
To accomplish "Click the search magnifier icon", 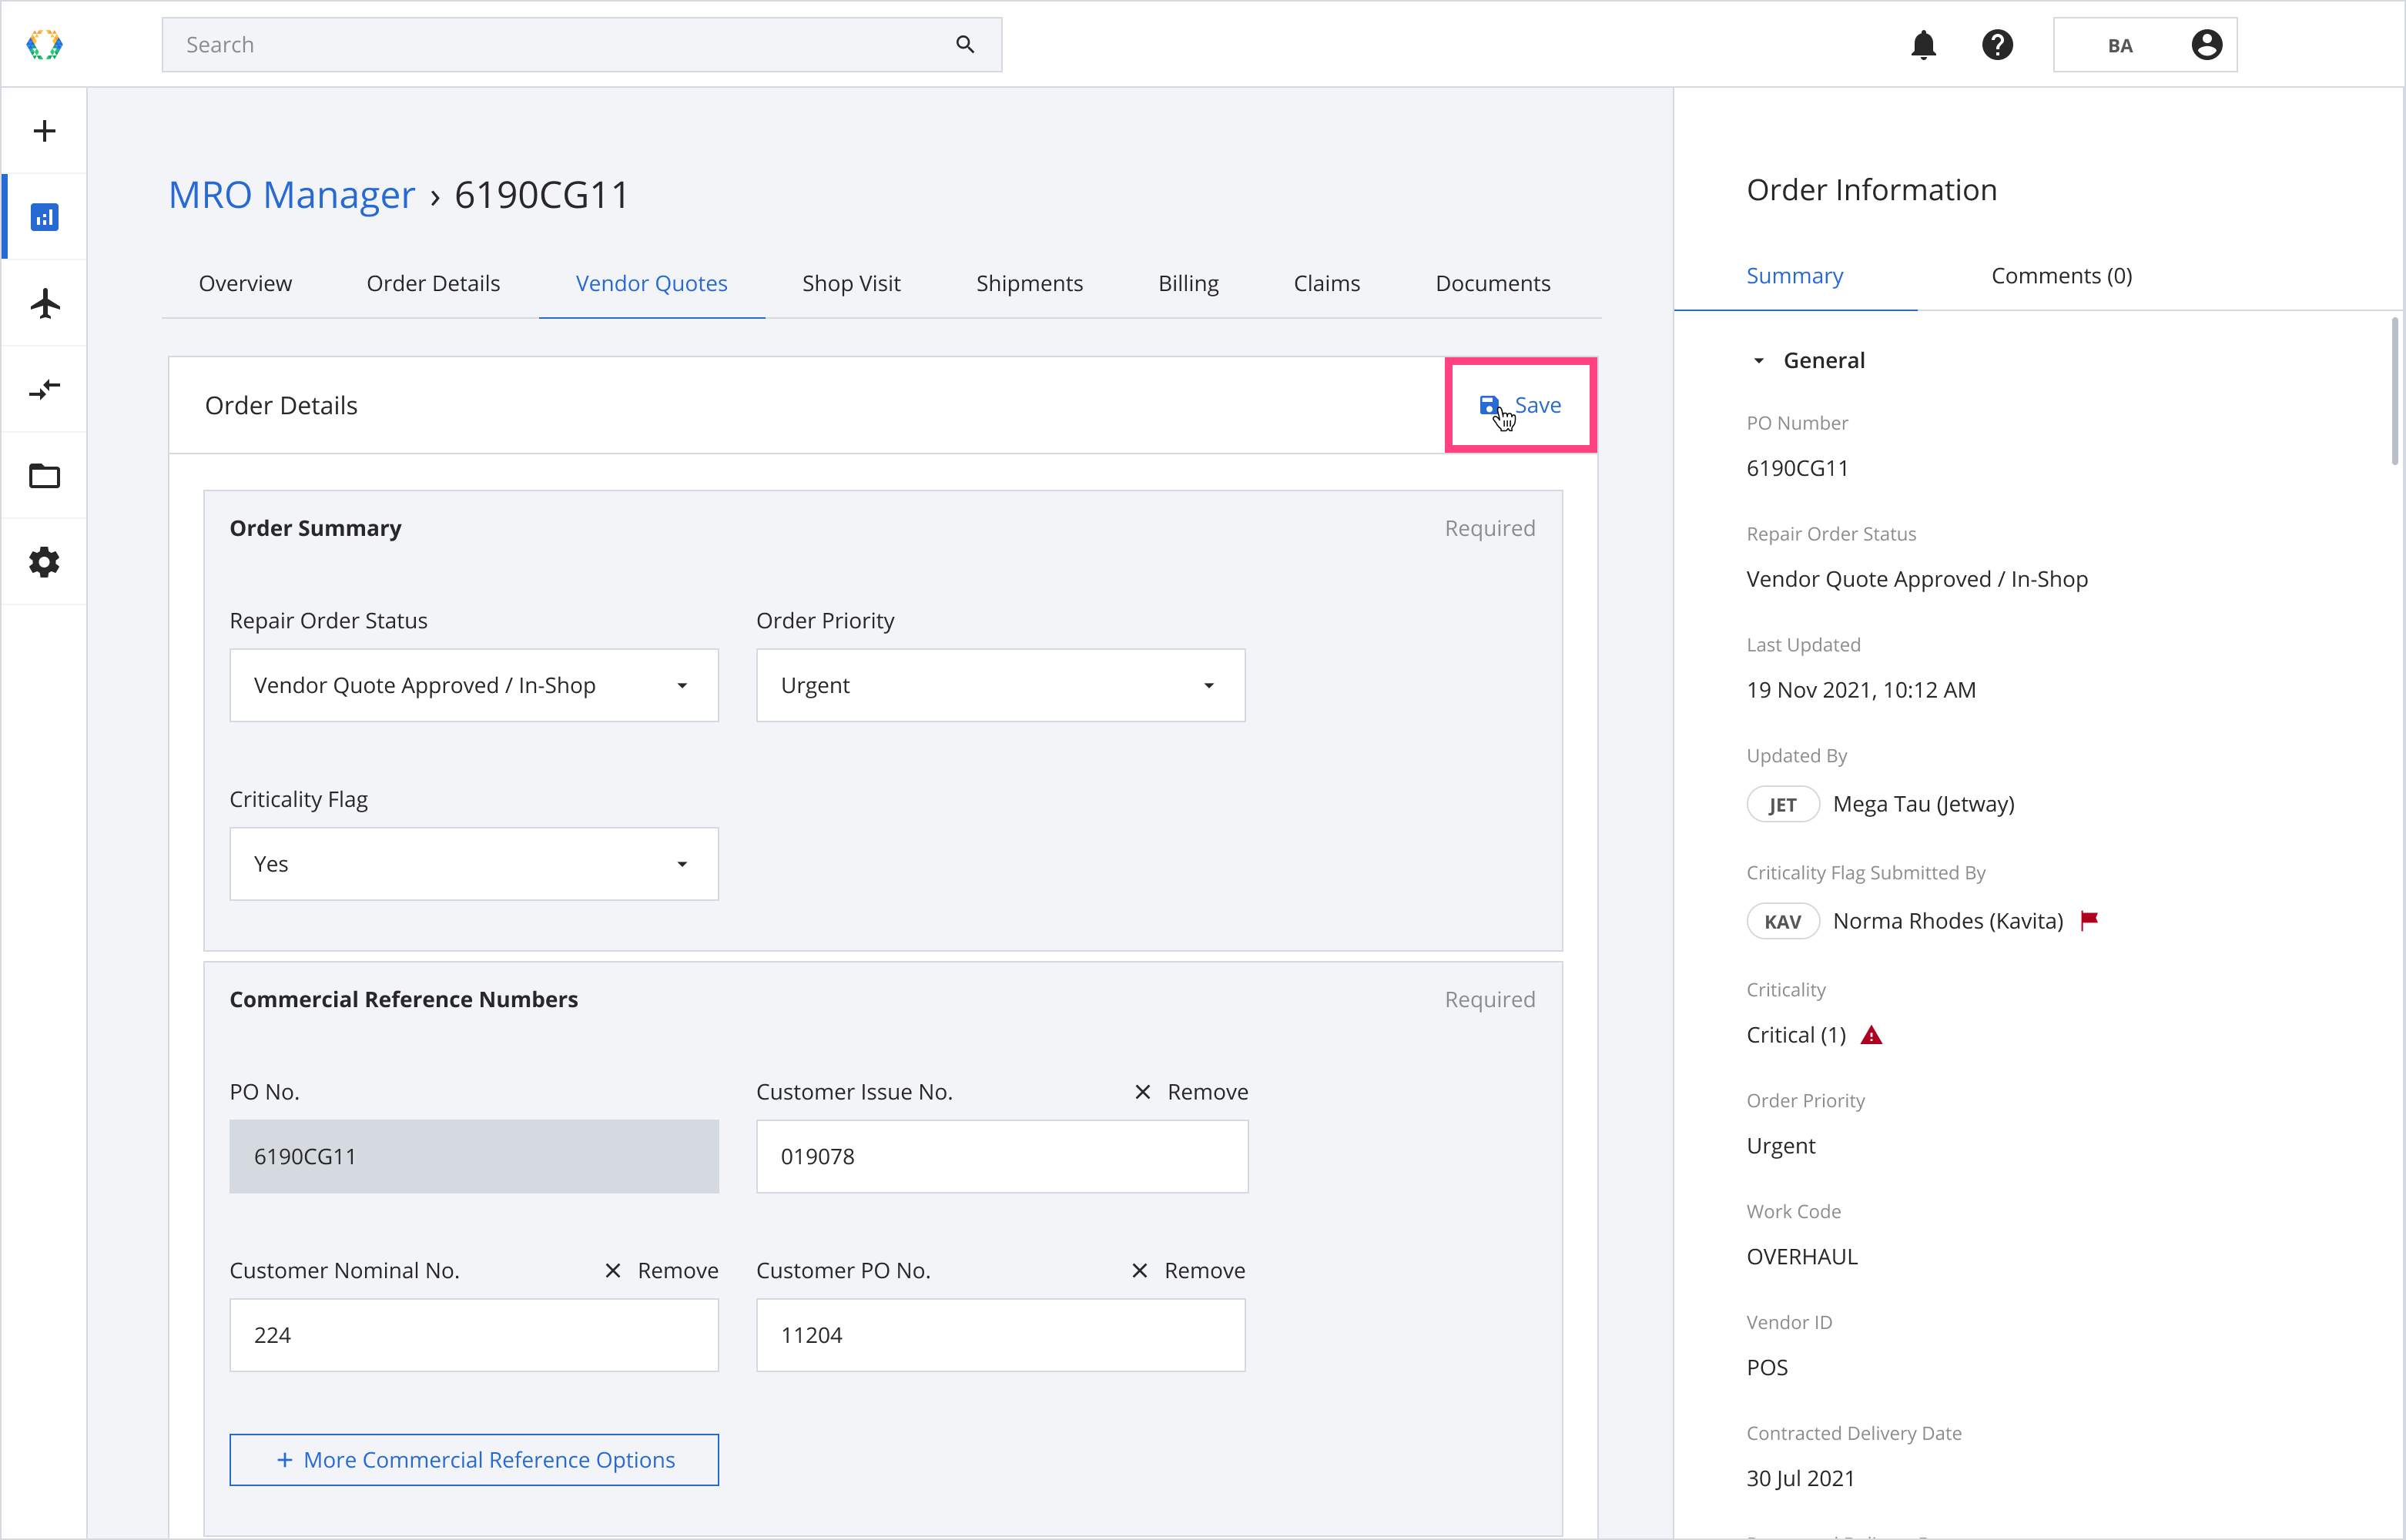I will 965,44.
